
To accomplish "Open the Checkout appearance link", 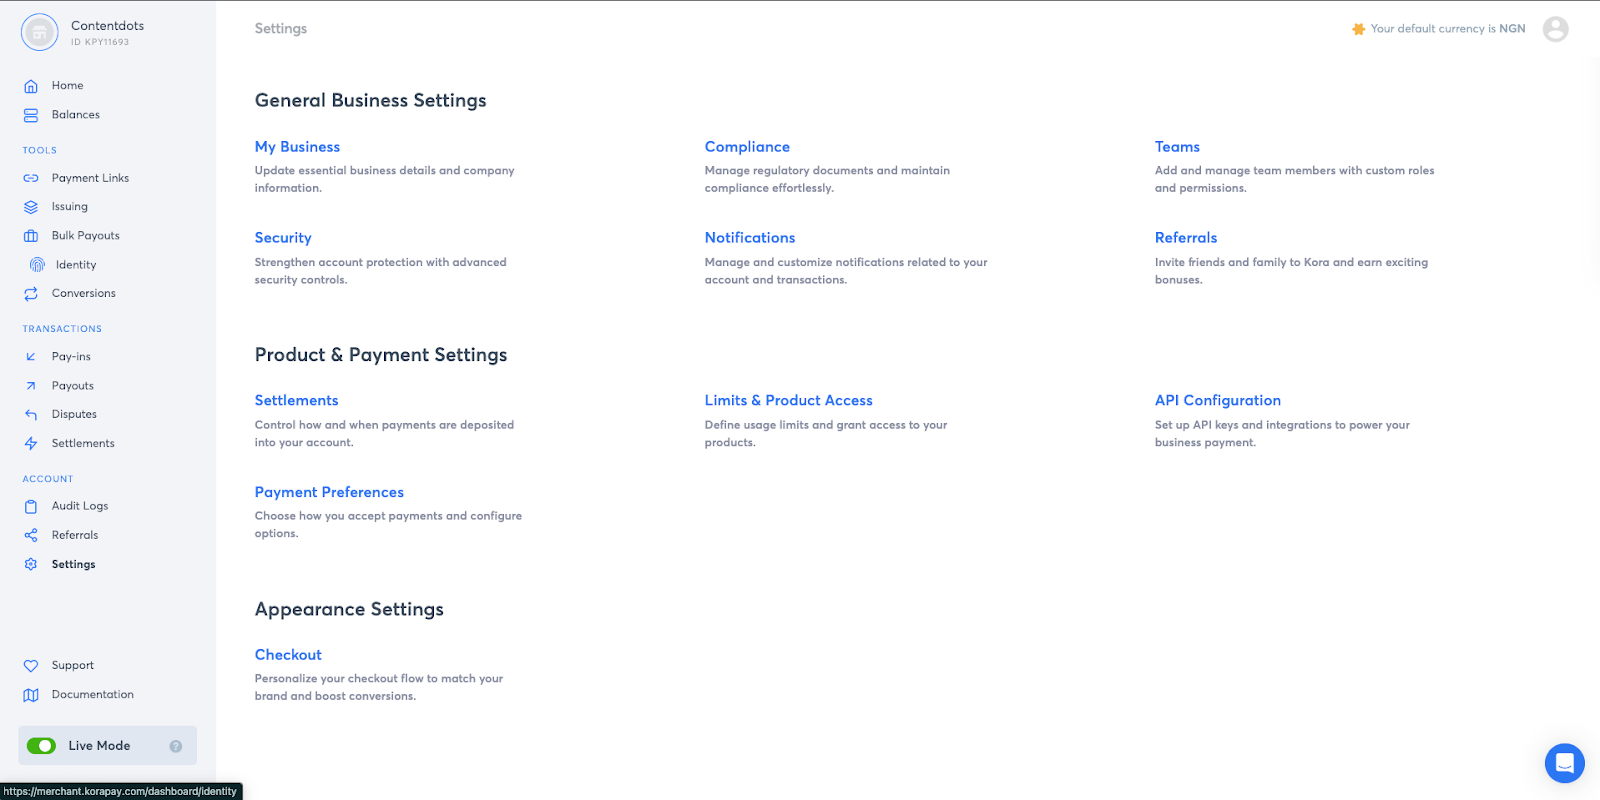I will [x=288, y=655].
